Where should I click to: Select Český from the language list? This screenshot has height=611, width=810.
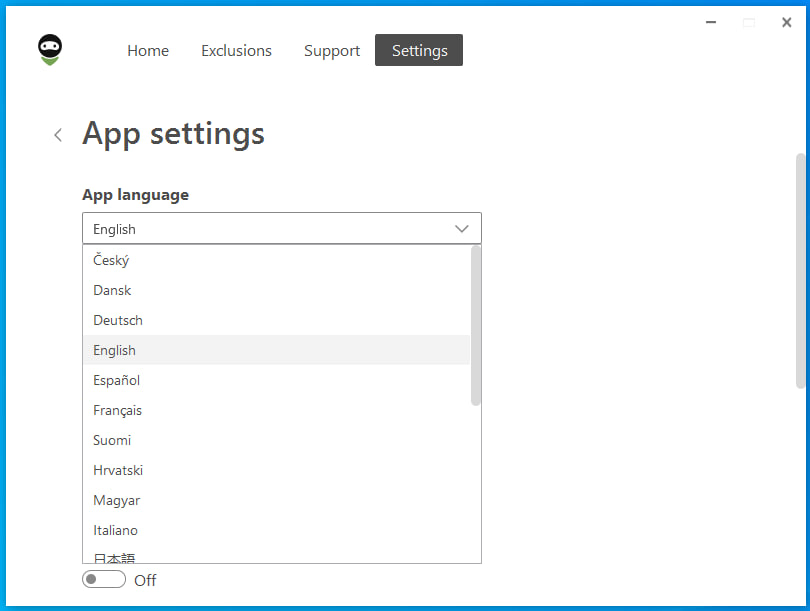tap(111, 260)
